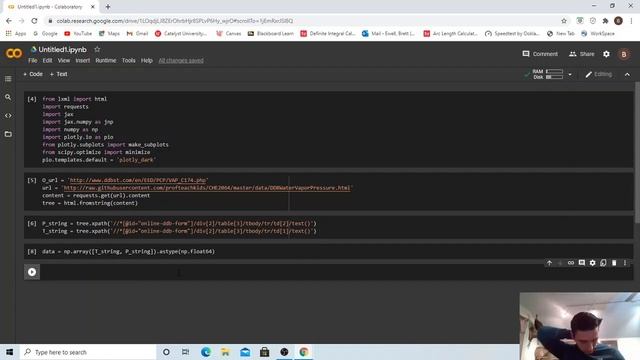This screenshot has height=360, width=640.
Task: Select the tree.xpath cell [6]
Action: click(x=329, y=227)
